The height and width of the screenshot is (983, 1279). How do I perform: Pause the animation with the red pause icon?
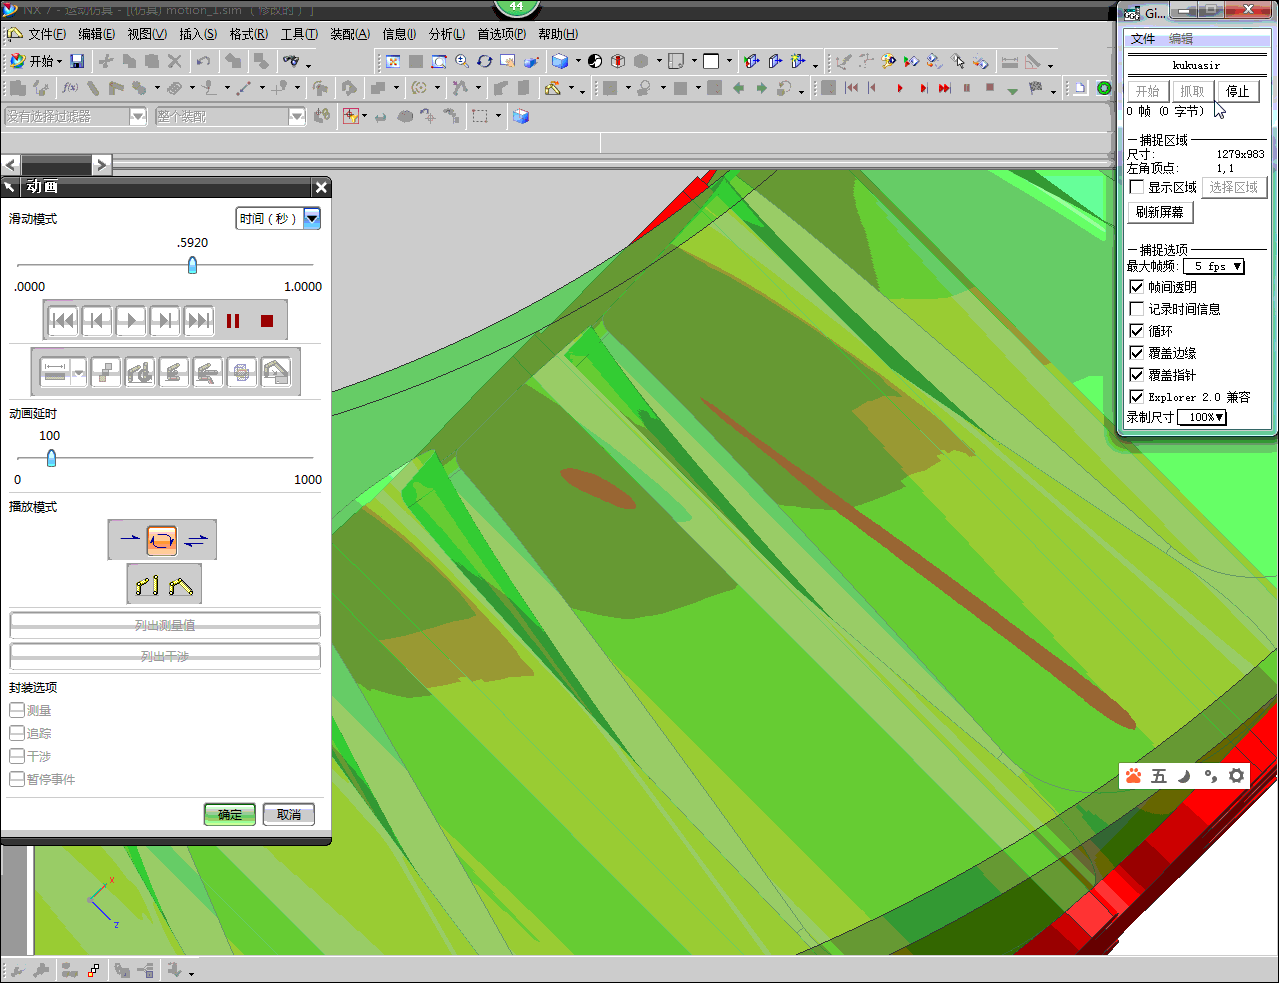(x=233, y=321)
